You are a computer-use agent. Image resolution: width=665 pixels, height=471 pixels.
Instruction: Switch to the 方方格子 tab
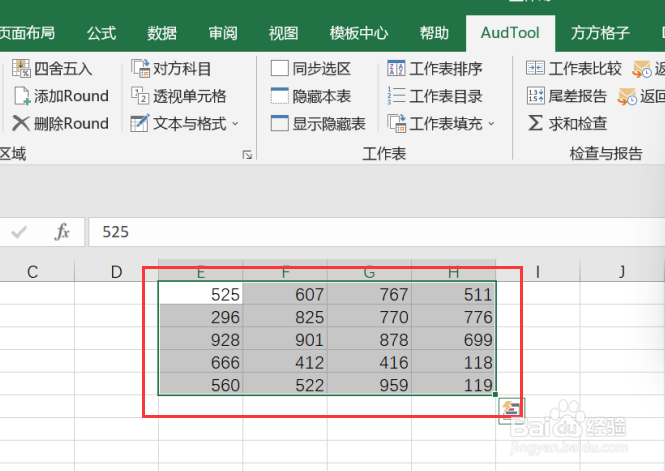pos(600,33)
